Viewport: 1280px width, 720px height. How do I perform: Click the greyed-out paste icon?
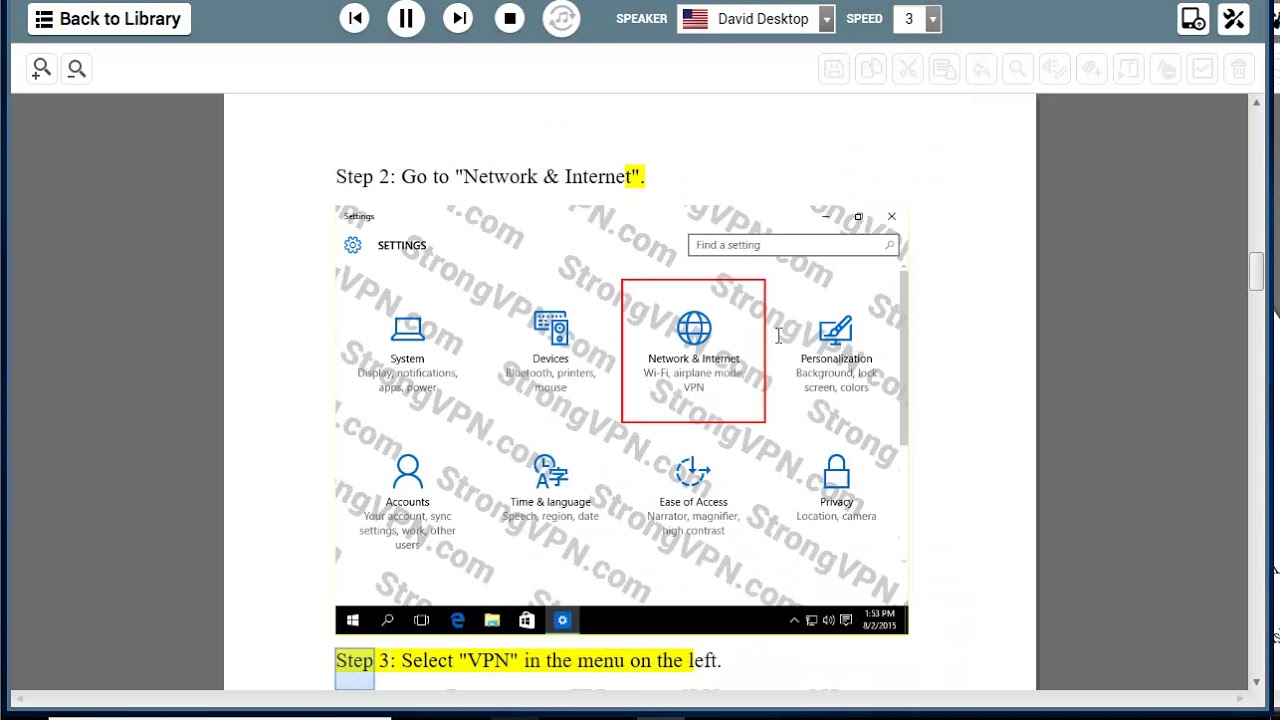944,69
